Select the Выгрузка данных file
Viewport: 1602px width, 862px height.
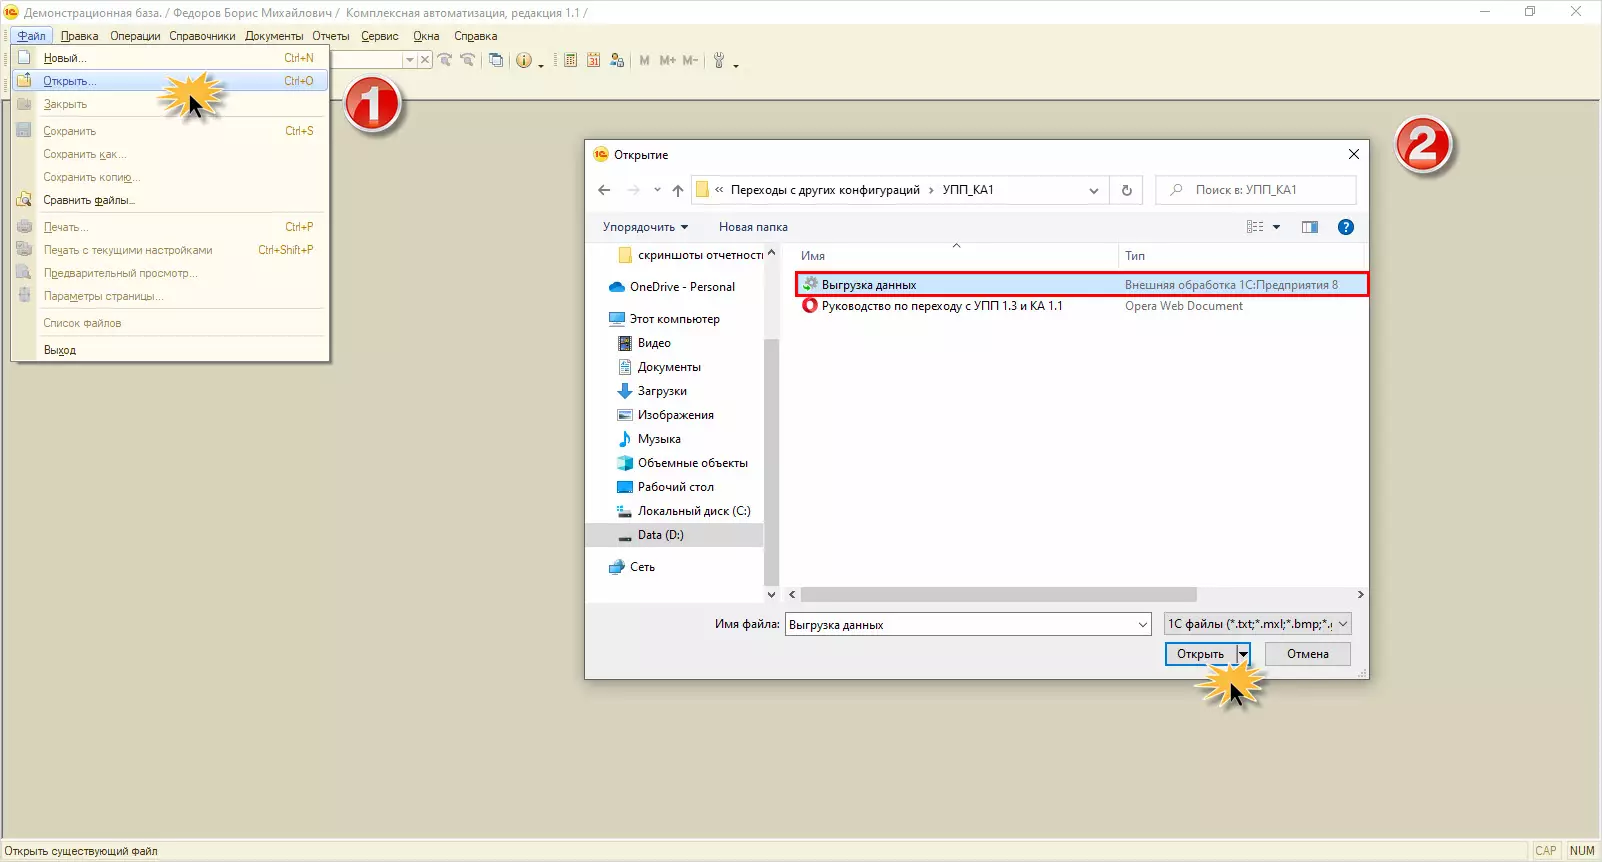pyautogui.click(x=869, y=285)
